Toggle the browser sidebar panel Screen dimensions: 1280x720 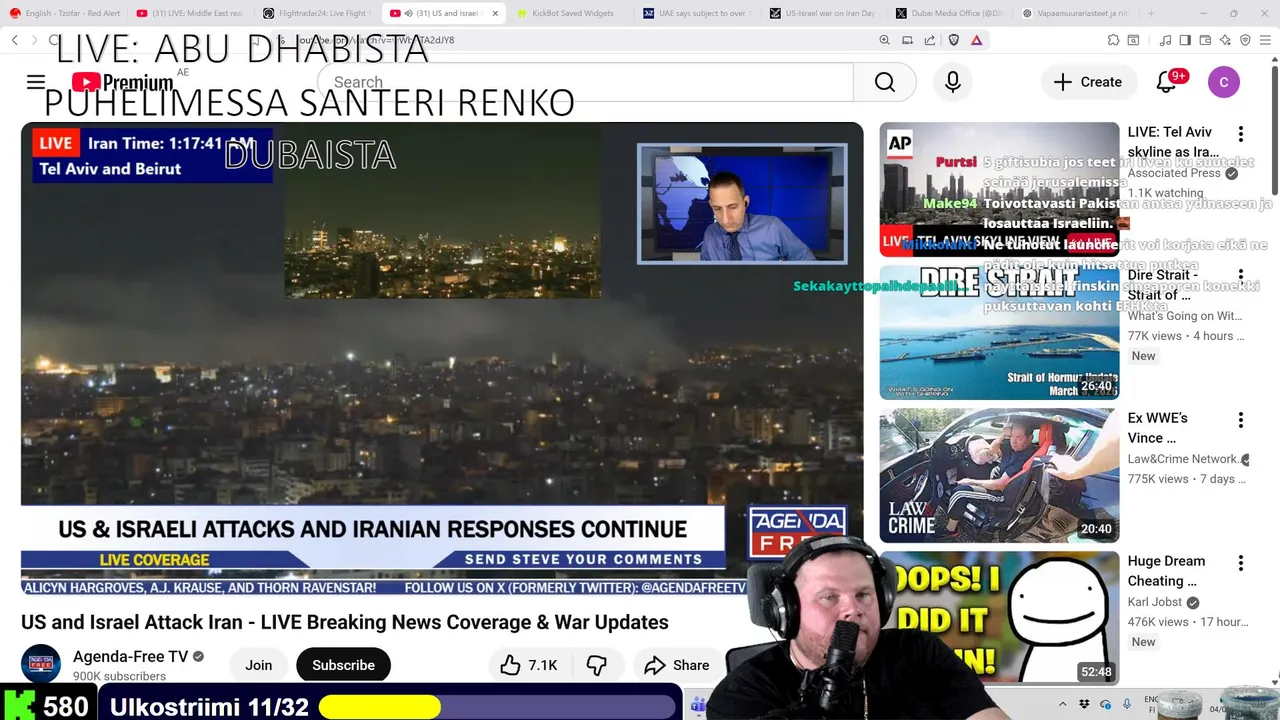click(x=1185, y=40)
